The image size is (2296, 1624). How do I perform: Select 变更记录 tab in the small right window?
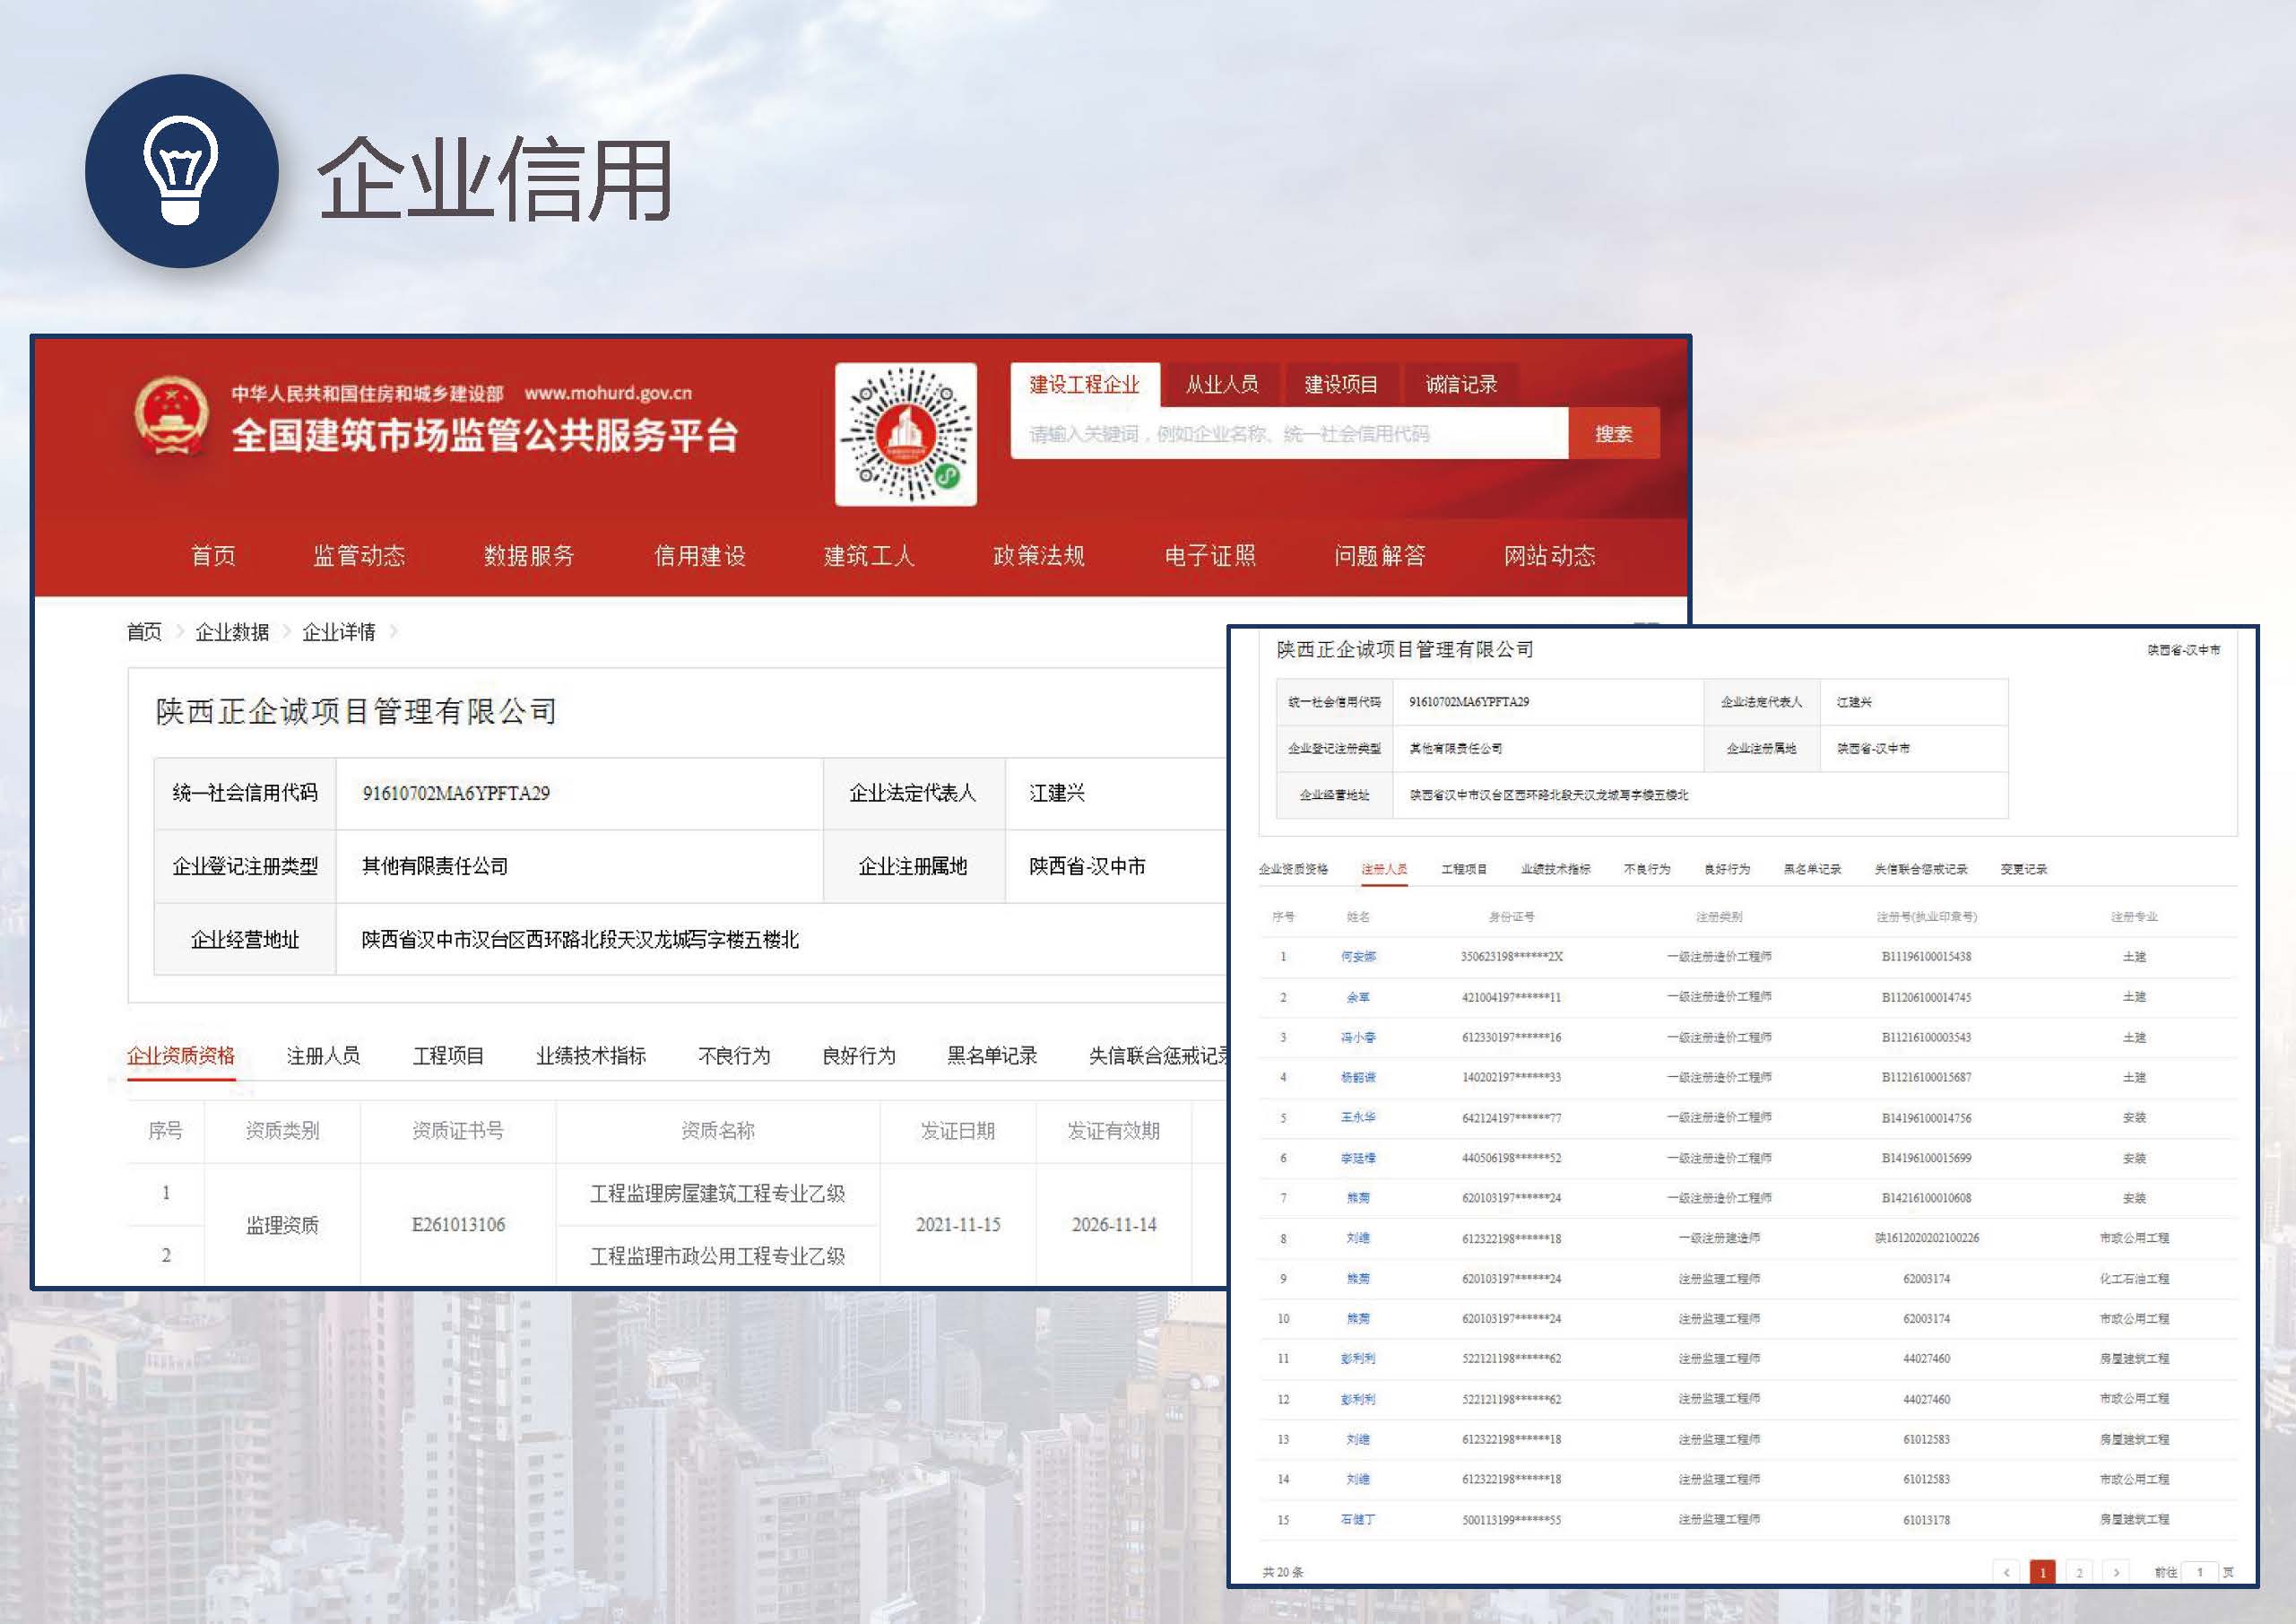click(x=2024, y=868)
